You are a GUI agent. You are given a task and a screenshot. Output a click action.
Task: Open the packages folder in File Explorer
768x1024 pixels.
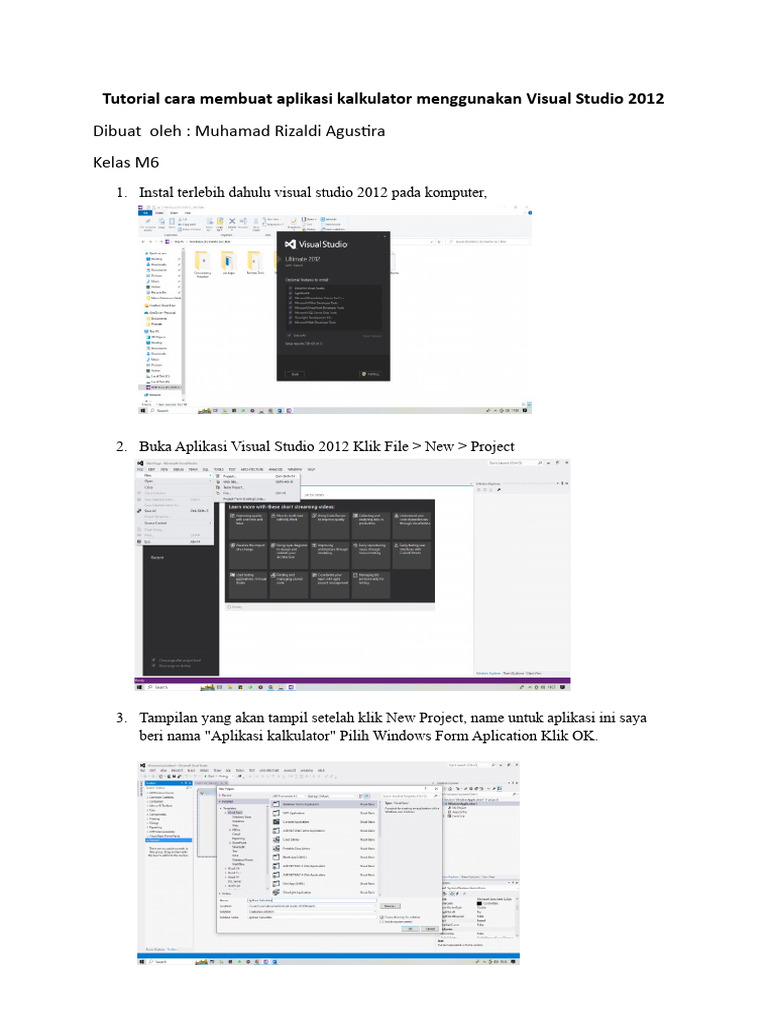227,262
